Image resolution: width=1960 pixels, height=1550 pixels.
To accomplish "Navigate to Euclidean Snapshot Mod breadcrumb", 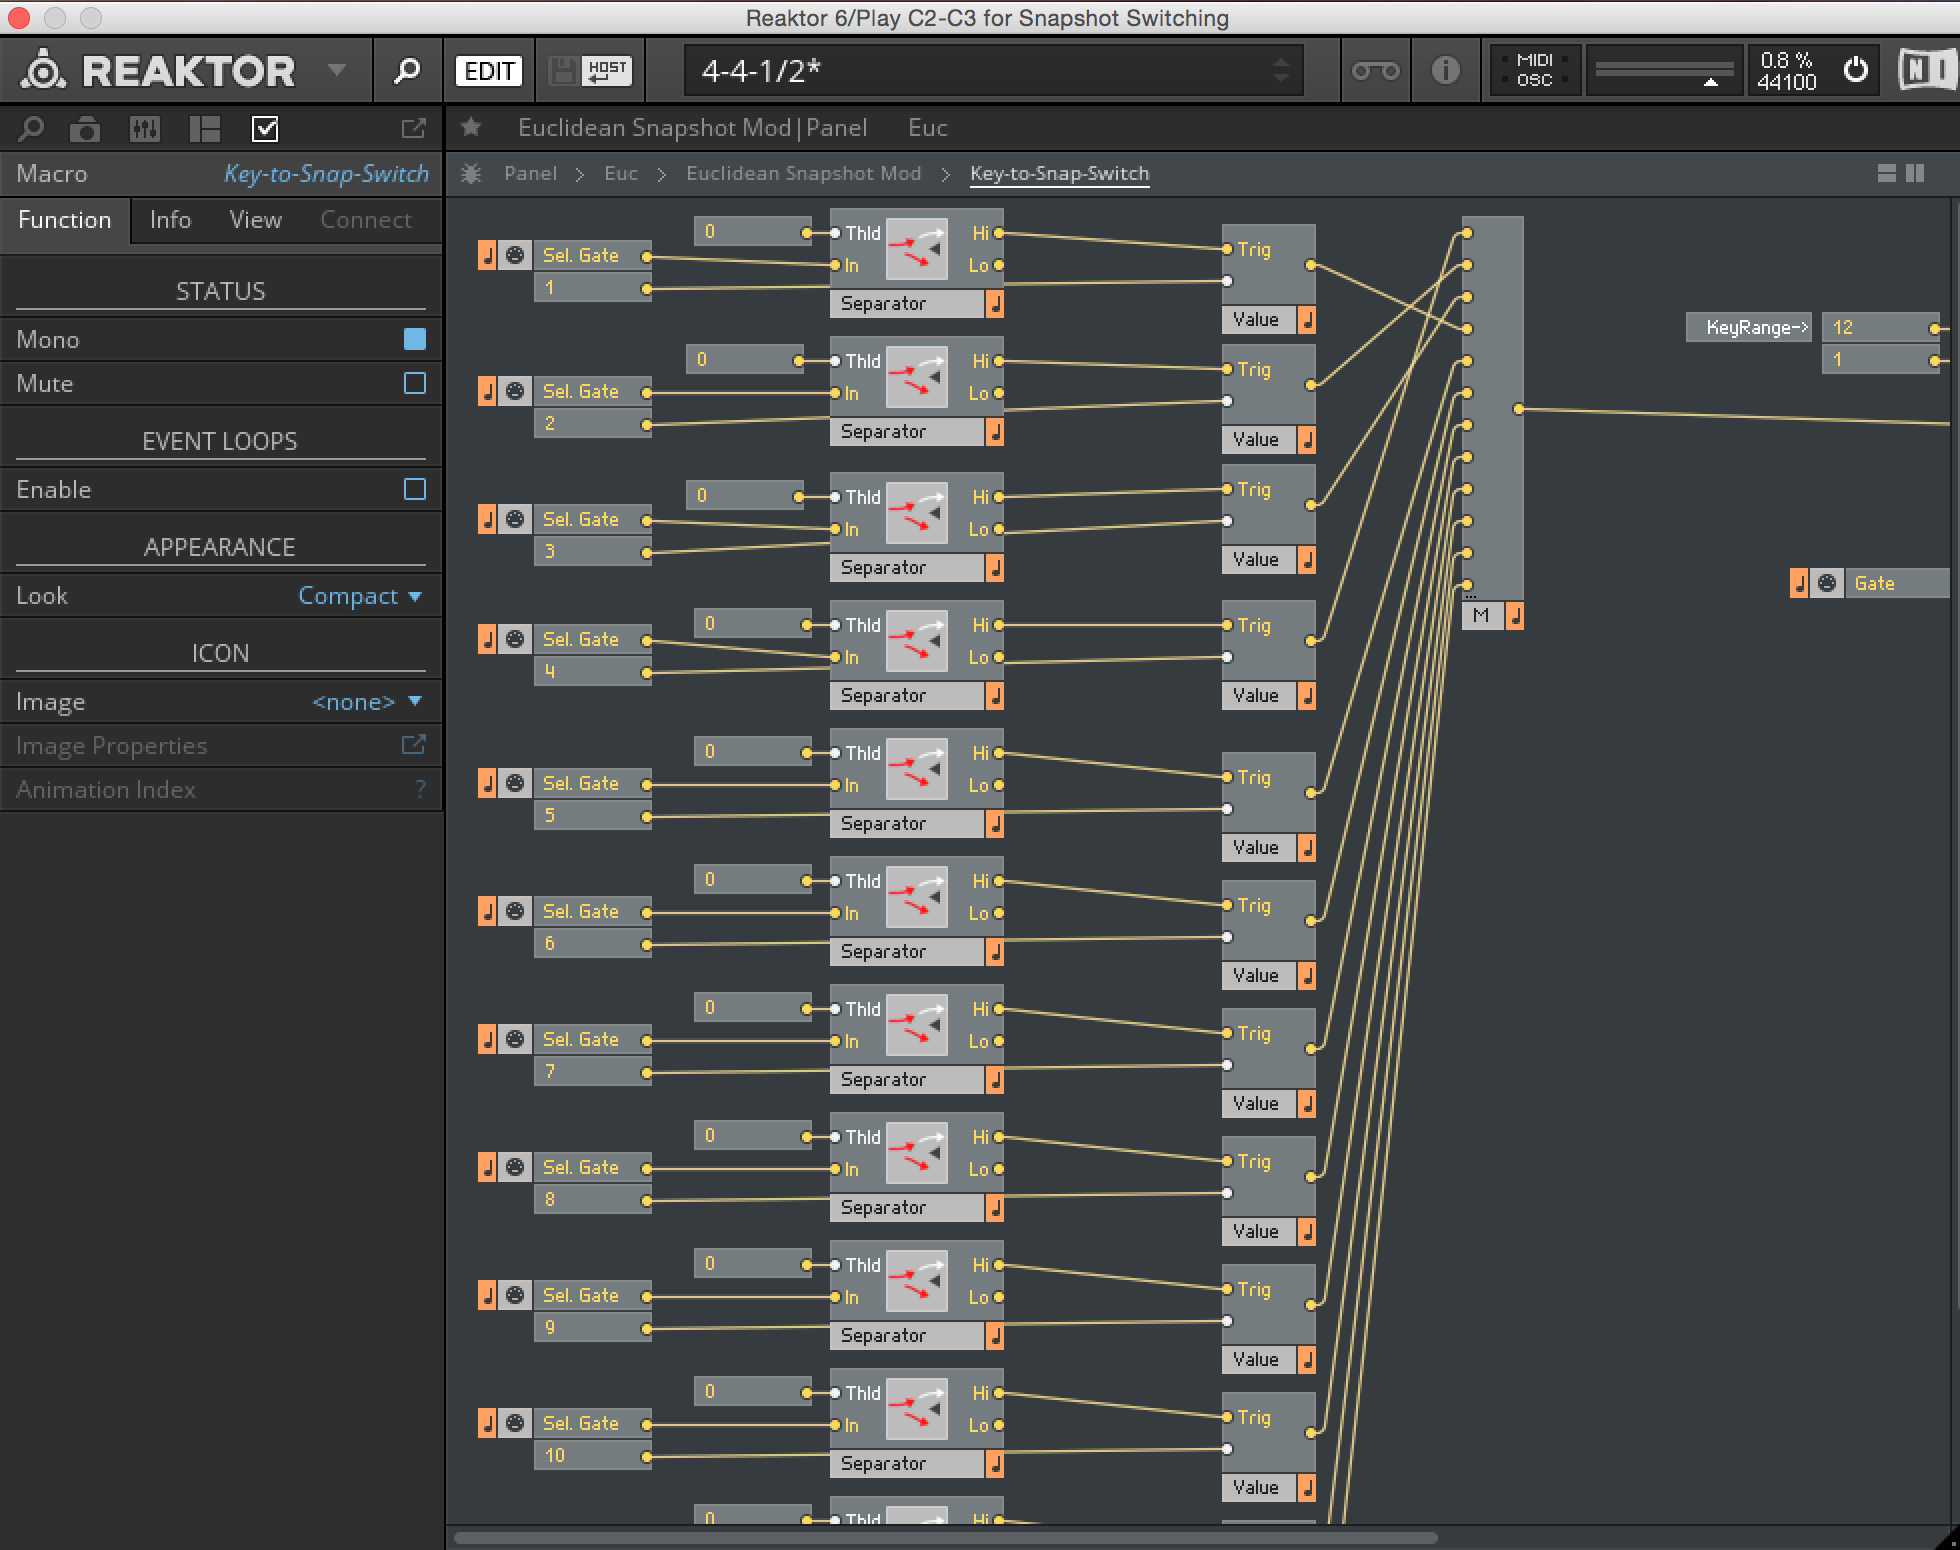I will (x=803, y=174).
